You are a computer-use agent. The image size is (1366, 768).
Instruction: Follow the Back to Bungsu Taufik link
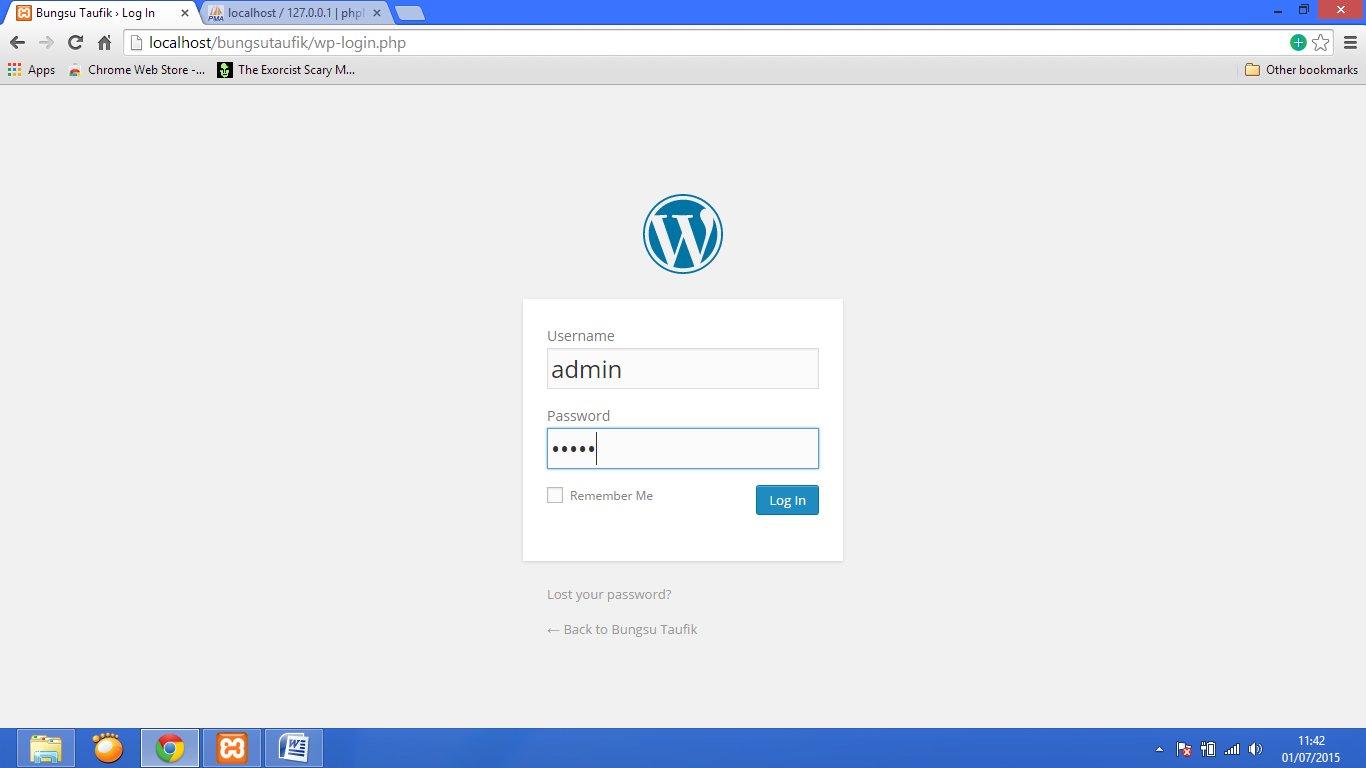[622, 629]
